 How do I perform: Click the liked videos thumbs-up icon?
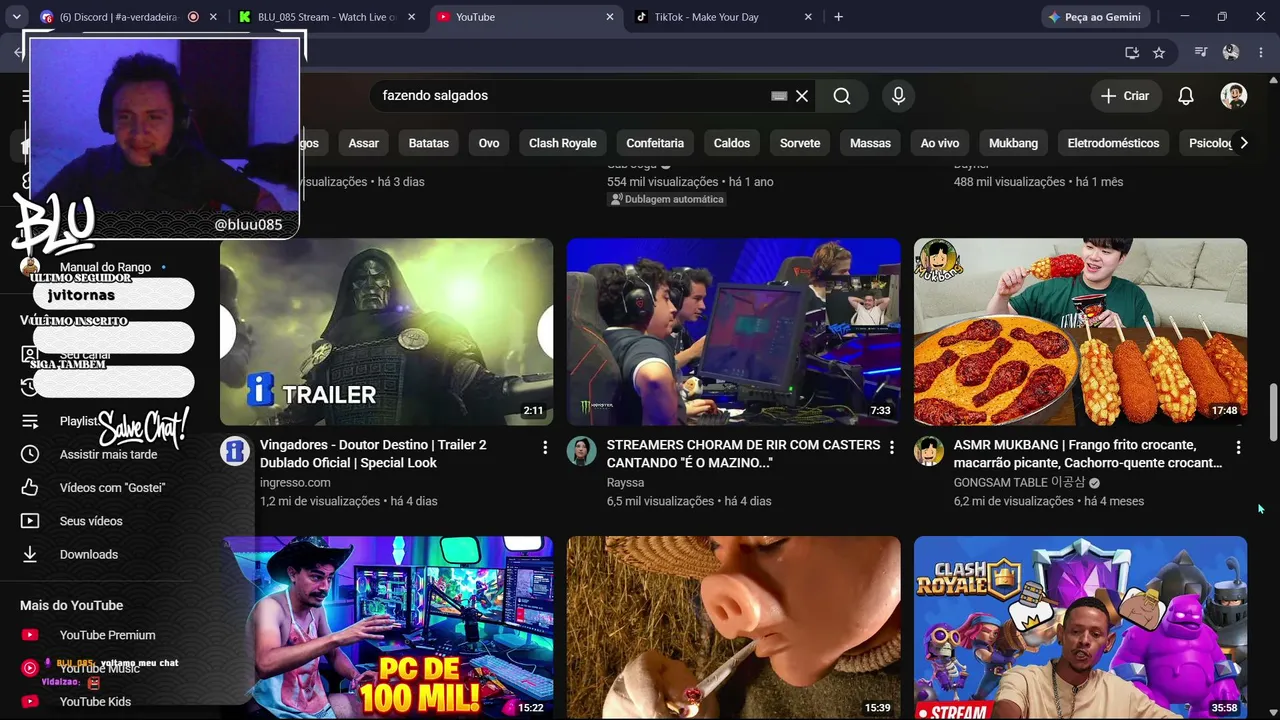[x=30, y=488]
